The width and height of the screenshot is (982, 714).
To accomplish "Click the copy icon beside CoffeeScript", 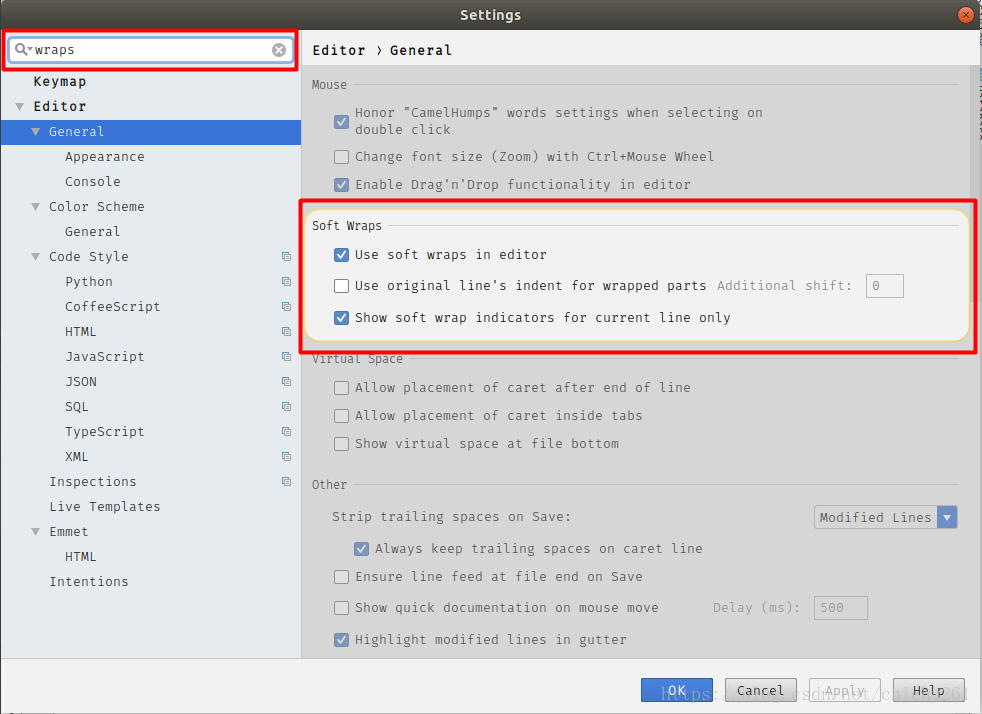I will pyautogui.click(x=286, y=306).
